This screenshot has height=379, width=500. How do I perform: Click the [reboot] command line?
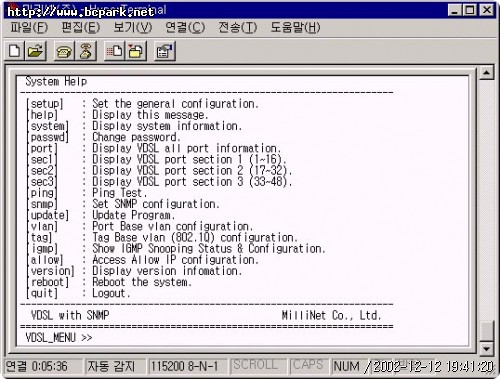109,282
